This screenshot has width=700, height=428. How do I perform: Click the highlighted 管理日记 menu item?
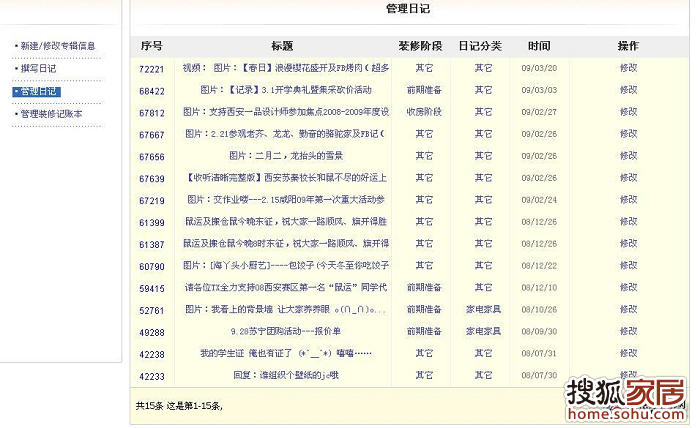coord(38,91)
